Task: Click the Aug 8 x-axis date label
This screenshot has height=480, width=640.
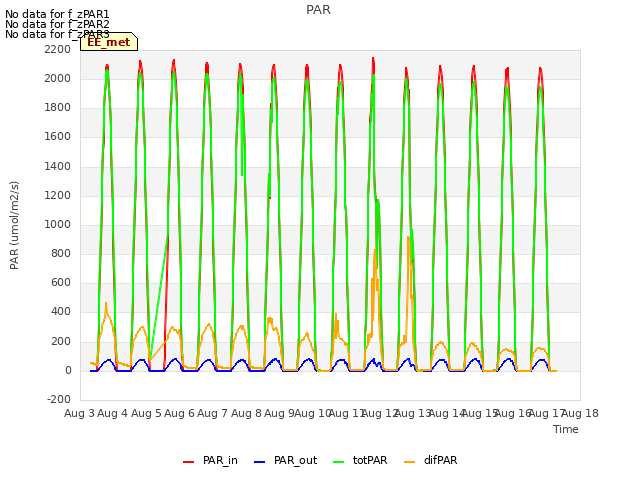Action: tap(246, 413)
